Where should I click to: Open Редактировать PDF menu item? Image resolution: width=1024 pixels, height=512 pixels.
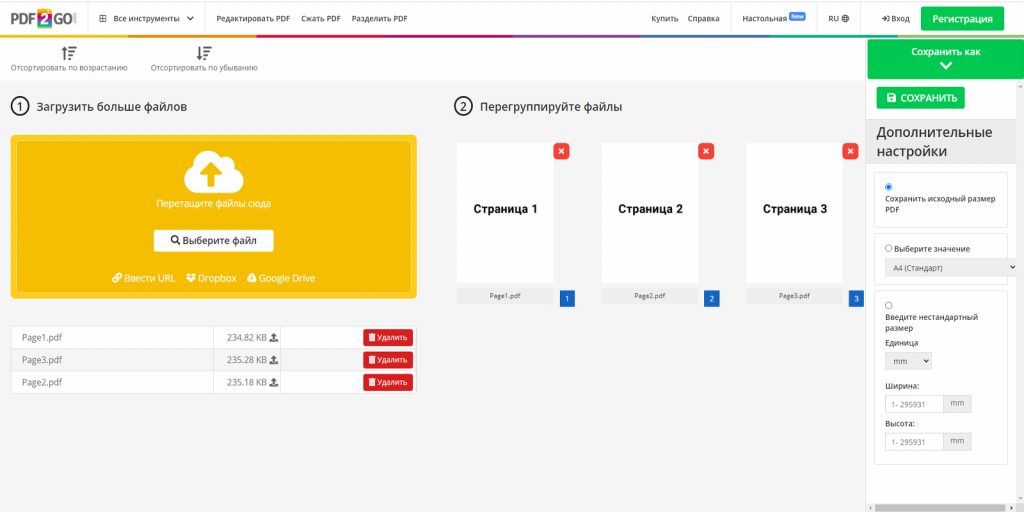click(253, 19)
